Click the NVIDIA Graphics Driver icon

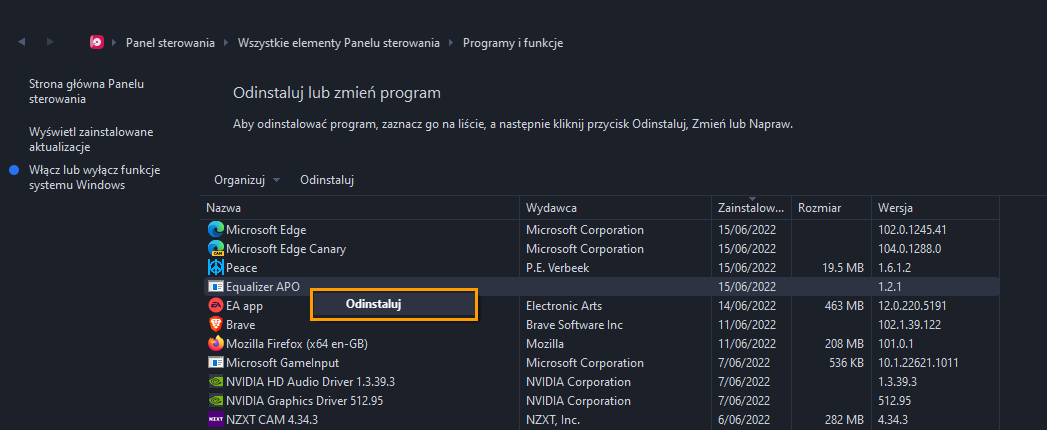coord(215,401)
